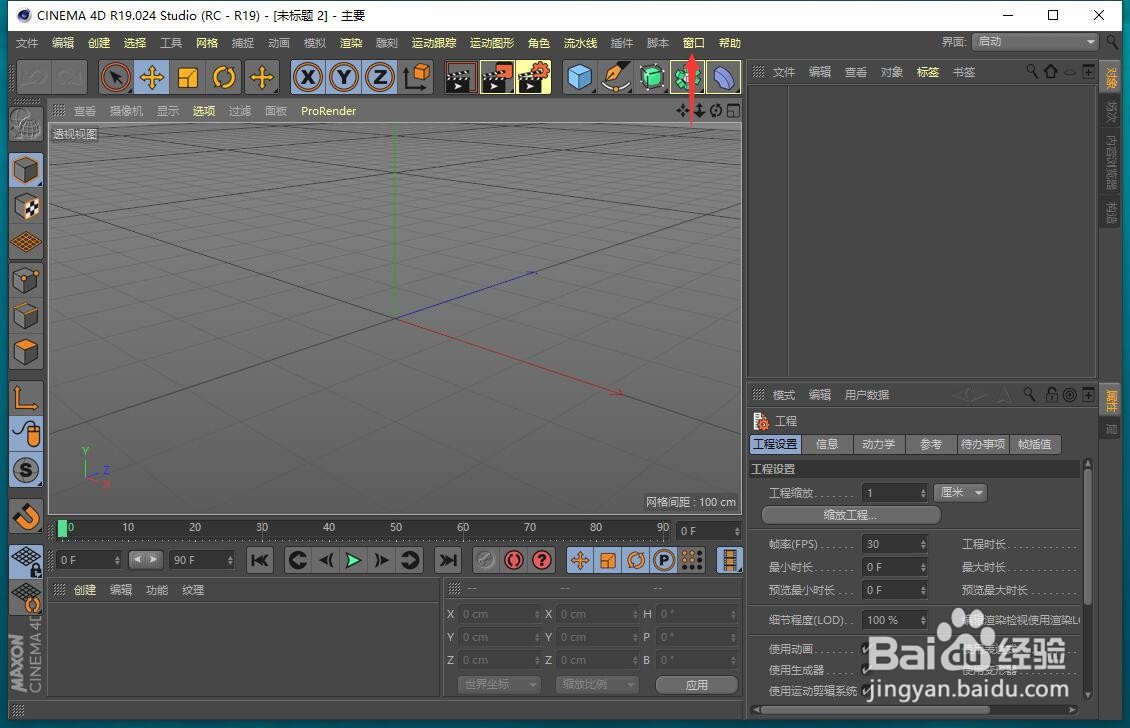The width and height of the screenshot is (1130, 728).
Task: Switch to the 参考 tab
Action: 930,444
